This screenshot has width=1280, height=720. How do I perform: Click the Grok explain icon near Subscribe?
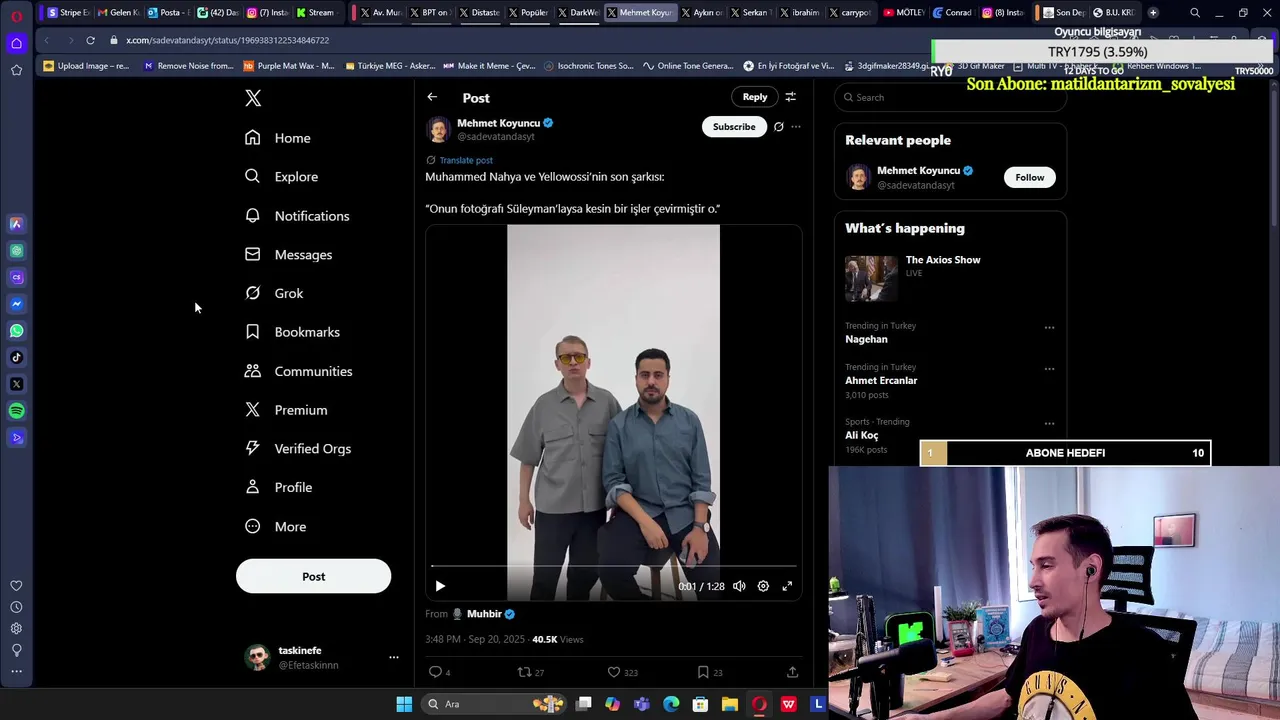pyautogui.click(x=778, y=127)
